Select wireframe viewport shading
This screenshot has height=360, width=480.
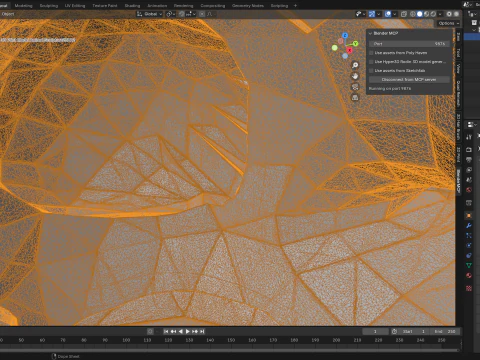coord(413,14)
